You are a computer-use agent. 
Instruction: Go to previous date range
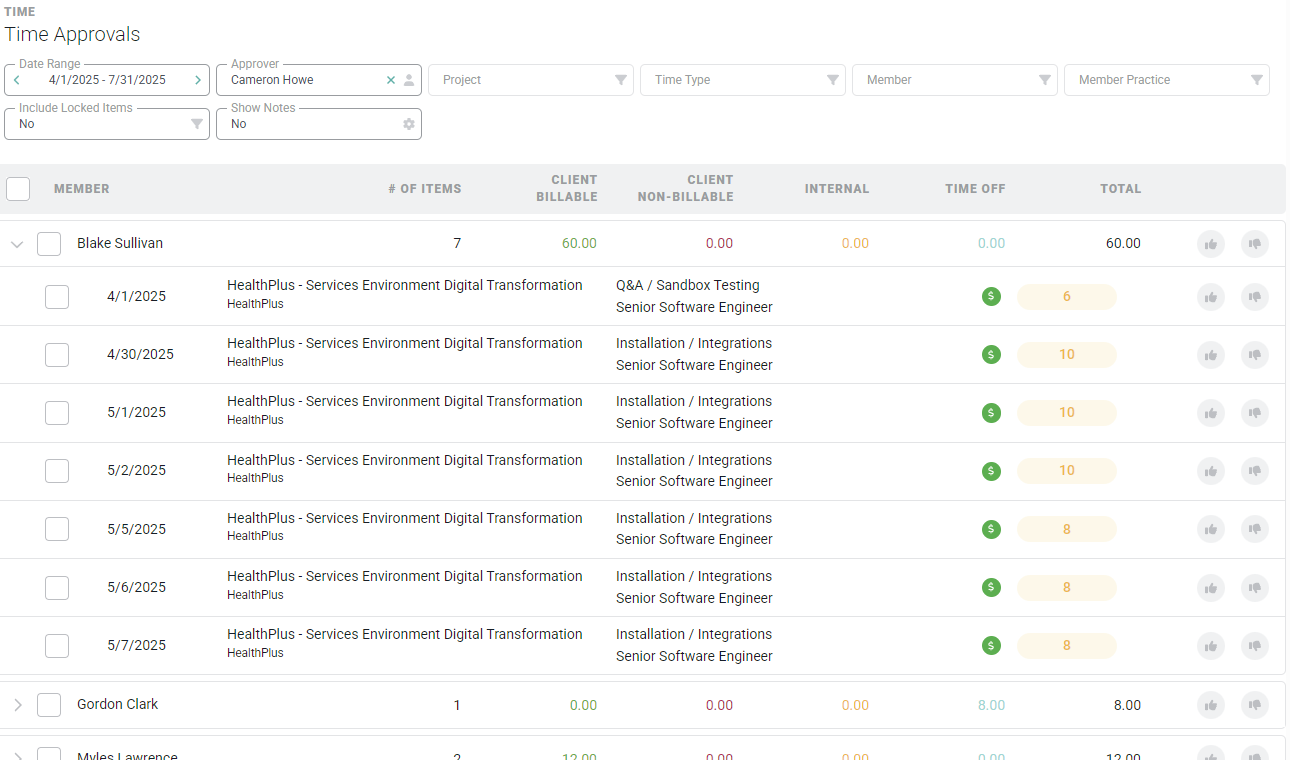pyautogui.click(x=17, y=80)
